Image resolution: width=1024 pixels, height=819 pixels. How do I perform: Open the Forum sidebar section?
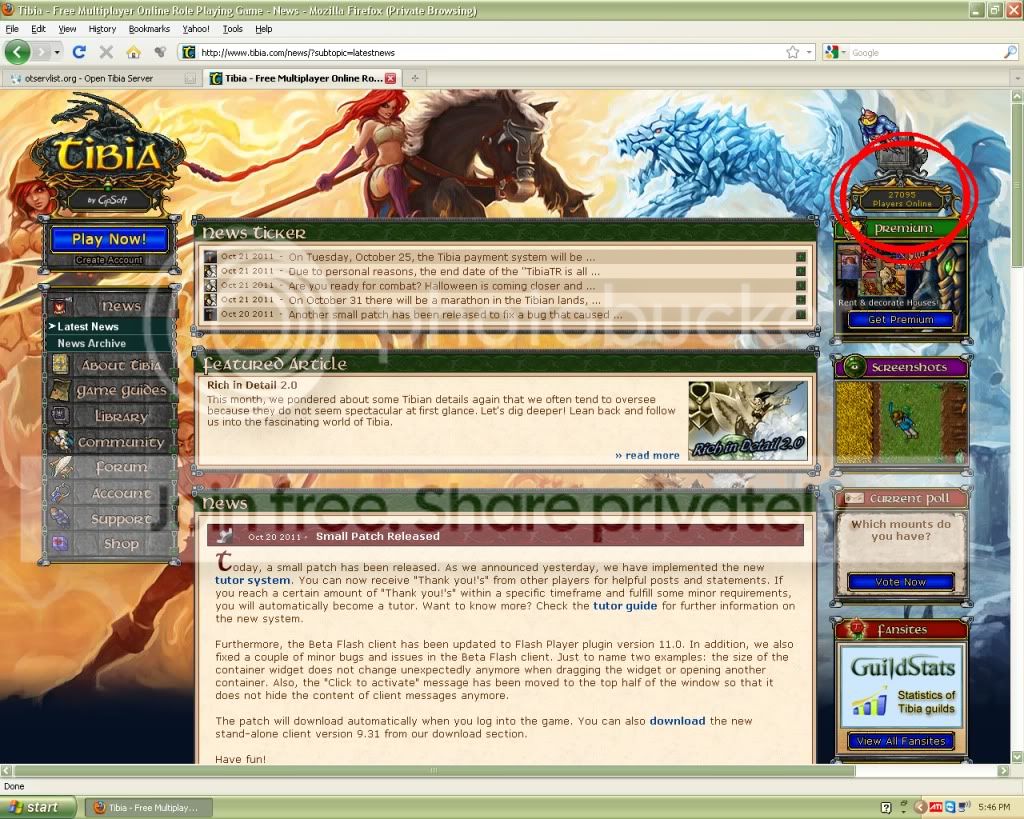(110, 467)
